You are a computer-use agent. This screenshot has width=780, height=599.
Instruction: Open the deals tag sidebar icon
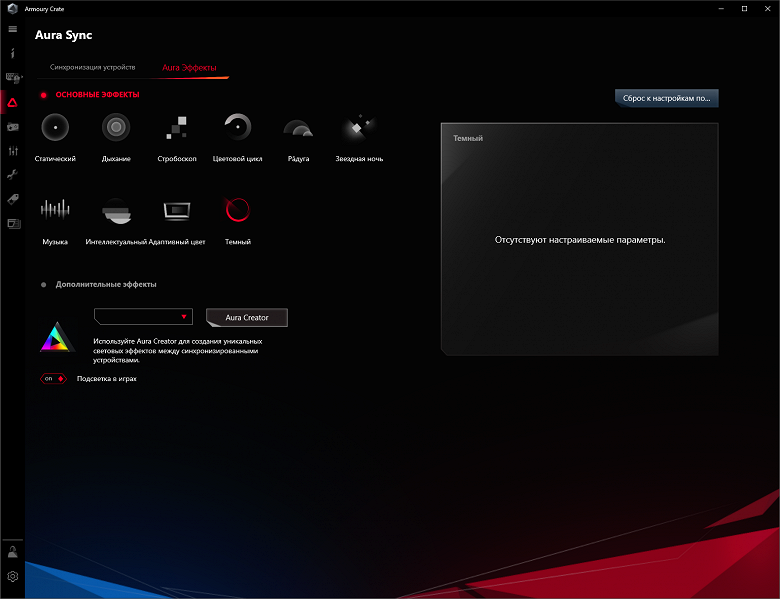click(13, 199)
